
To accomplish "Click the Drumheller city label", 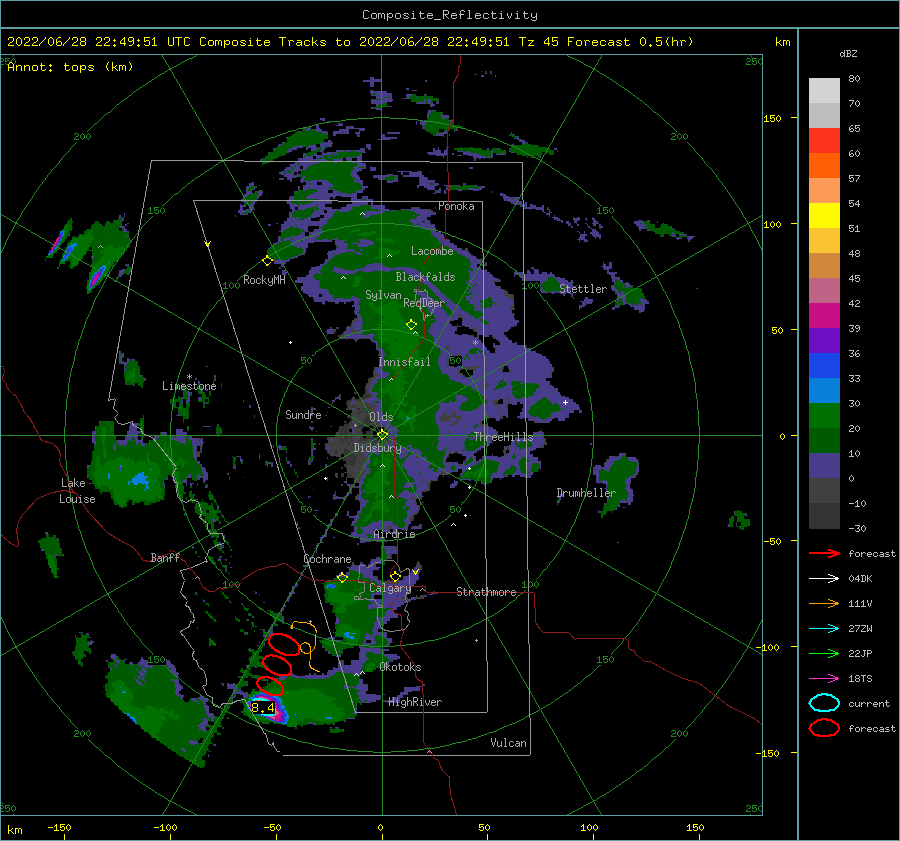I will tap(586, 493).
